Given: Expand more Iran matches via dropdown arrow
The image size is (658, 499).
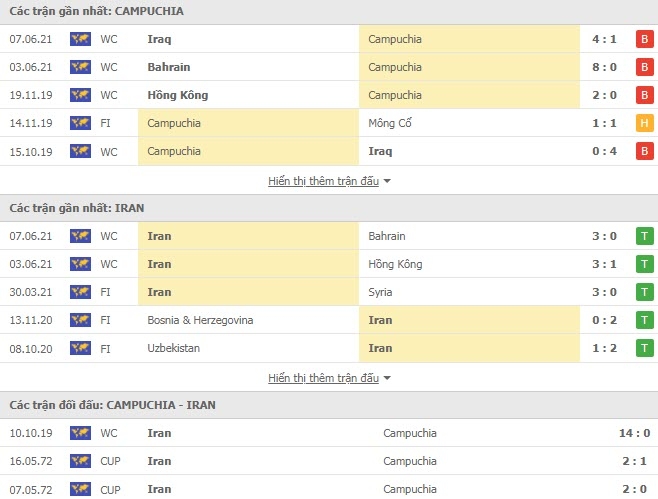Looking at the screenshot, I should pos(387,378).
